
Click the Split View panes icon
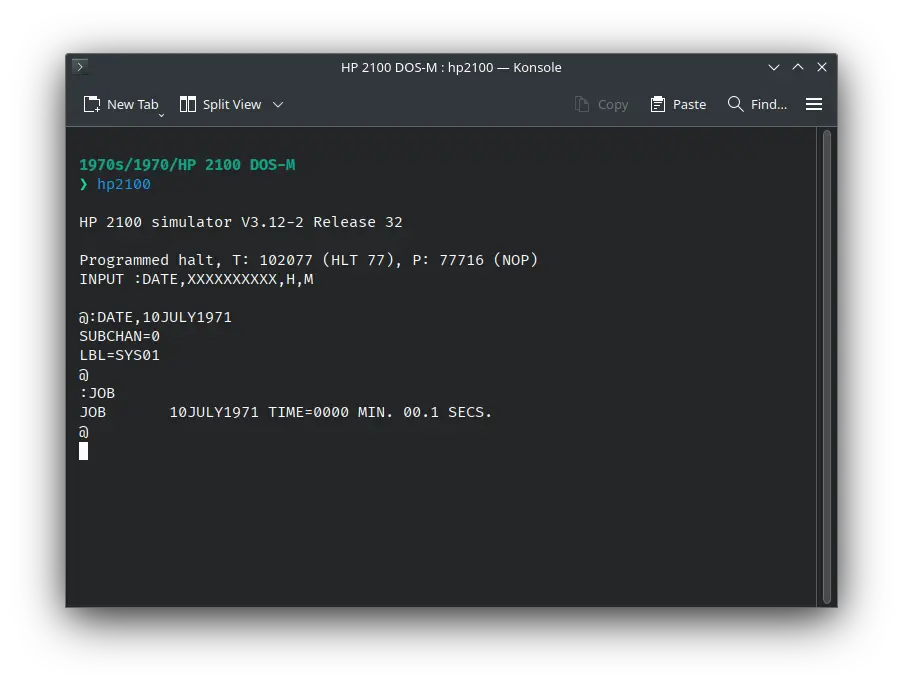coord(187,104)
